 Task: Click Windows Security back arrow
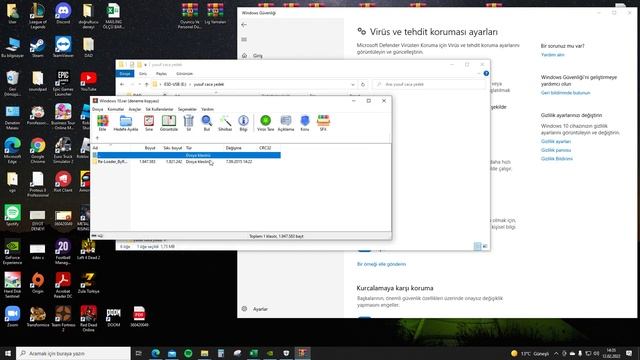(x=244, y=25)
